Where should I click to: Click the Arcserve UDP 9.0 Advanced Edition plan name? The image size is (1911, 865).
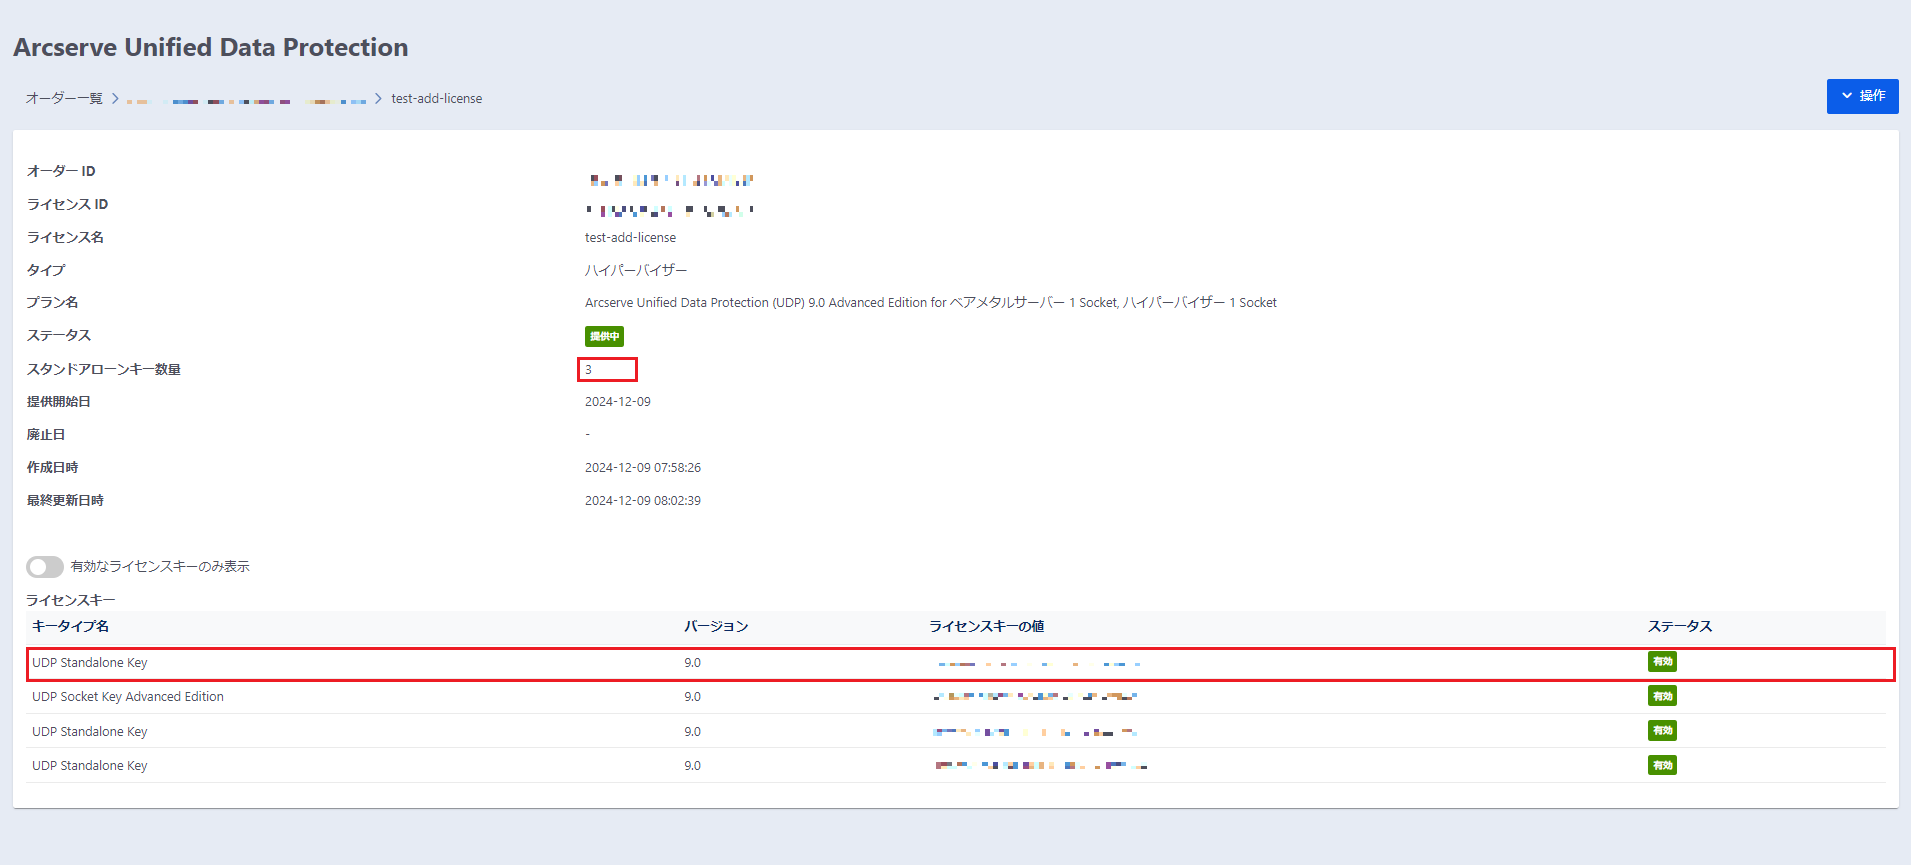[x=931, y=302]
